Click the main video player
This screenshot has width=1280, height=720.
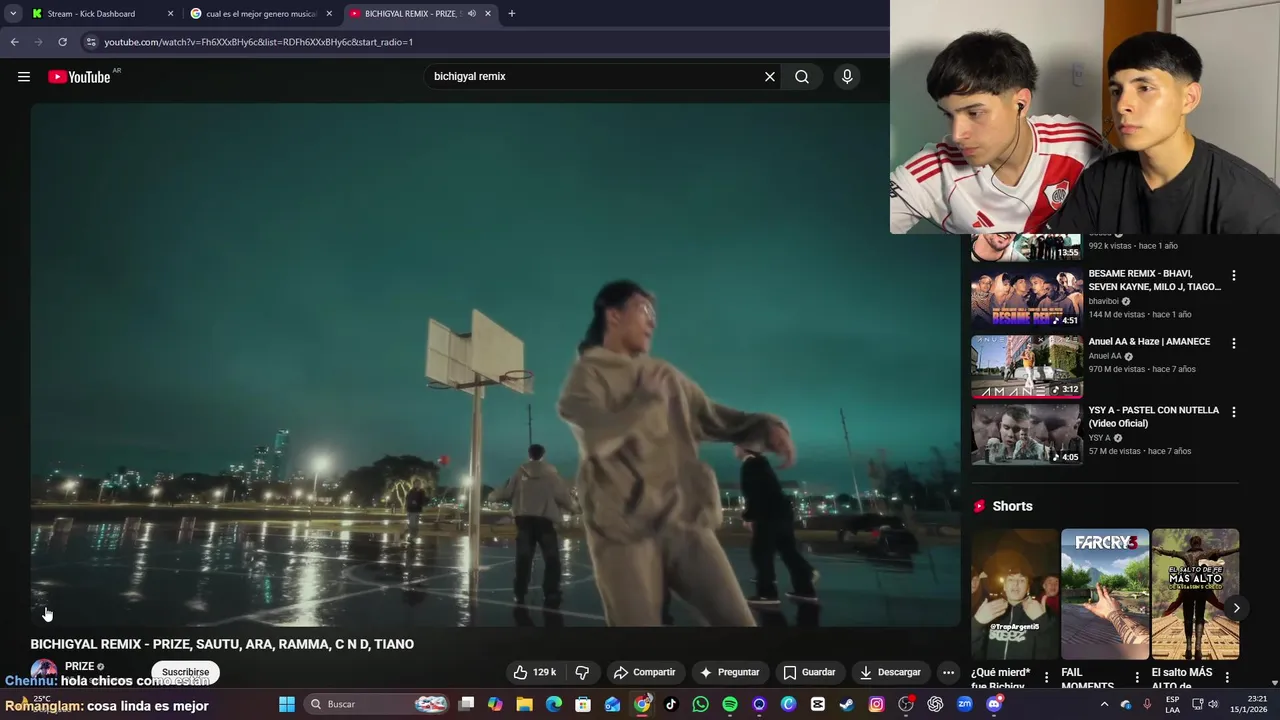(495, 365)
